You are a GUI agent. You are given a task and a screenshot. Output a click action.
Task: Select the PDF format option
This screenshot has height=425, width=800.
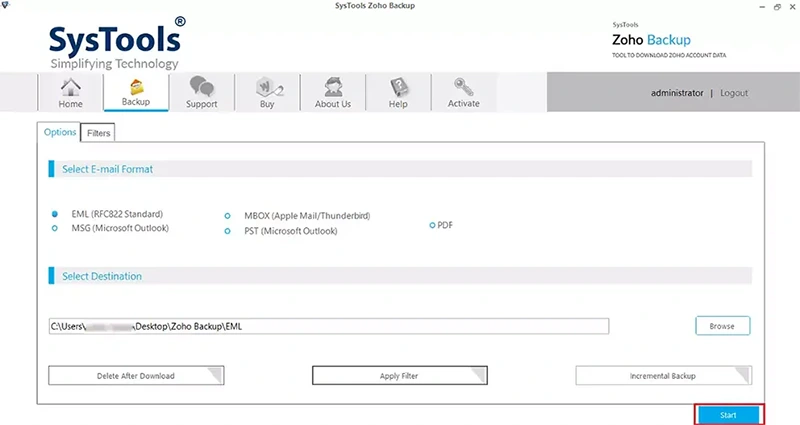pos(432,225)
